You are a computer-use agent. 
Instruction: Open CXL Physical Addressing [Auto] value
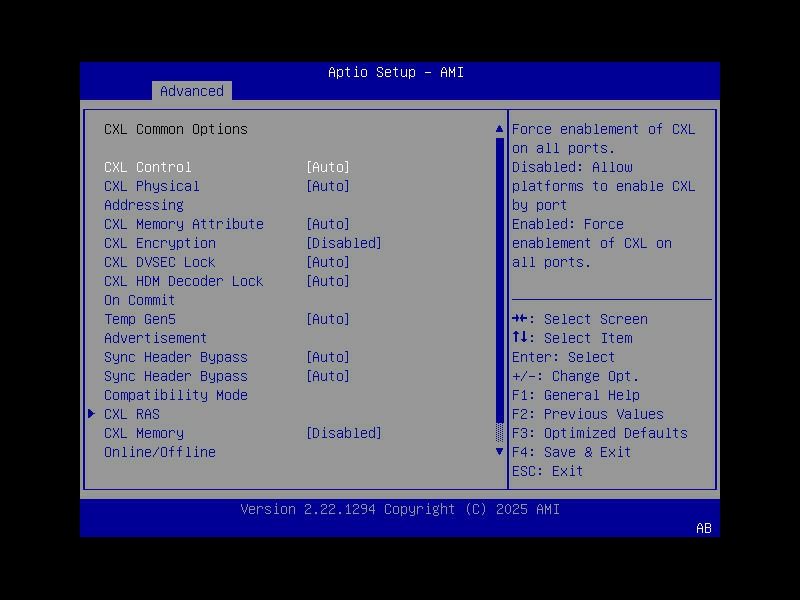coord(328,186)
